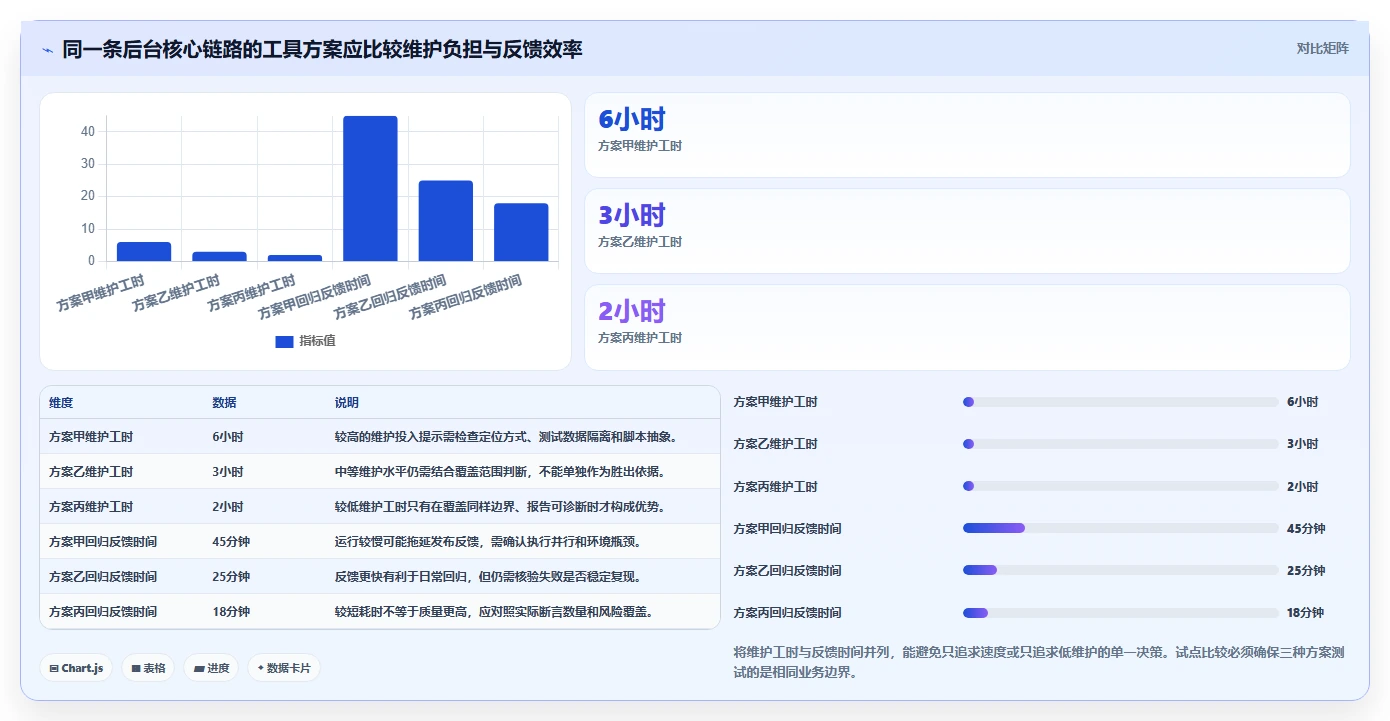
Task: Click the 进度 tag chip
Action: coord(211,668)
